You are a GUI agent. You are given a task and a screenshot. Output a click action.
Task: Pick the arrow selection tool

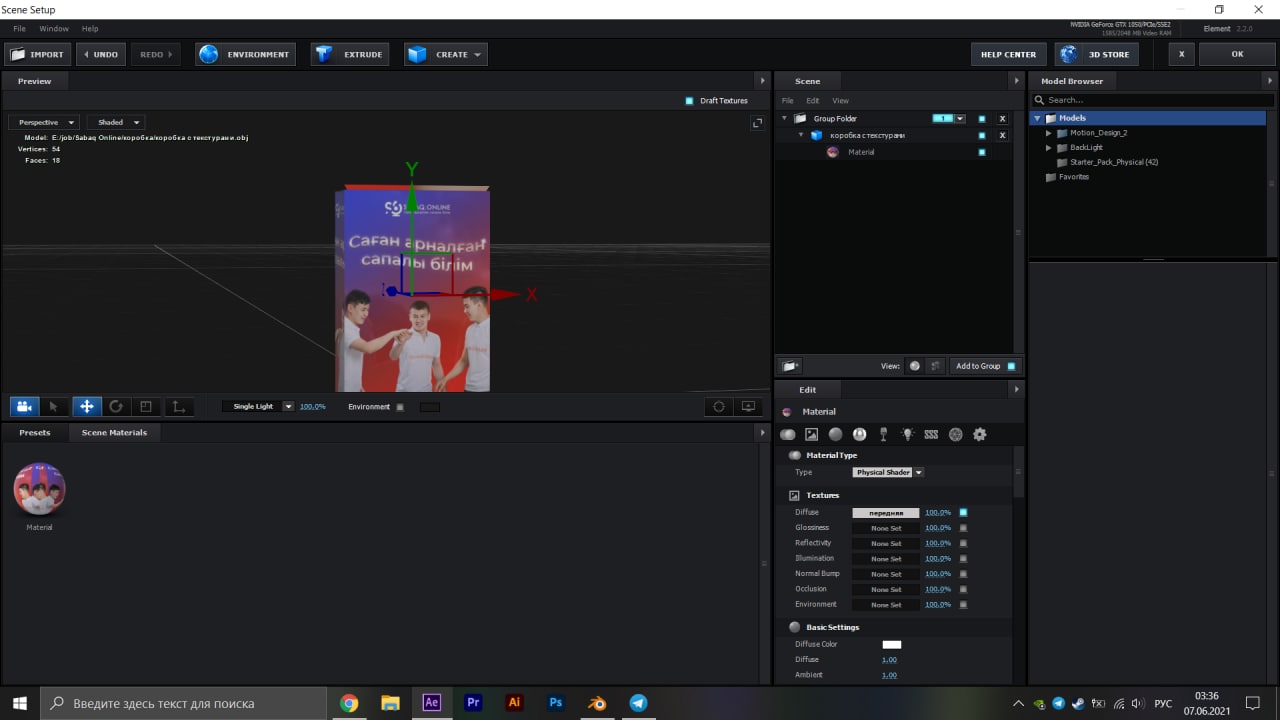pyautogui.click(x=55, y=406)
